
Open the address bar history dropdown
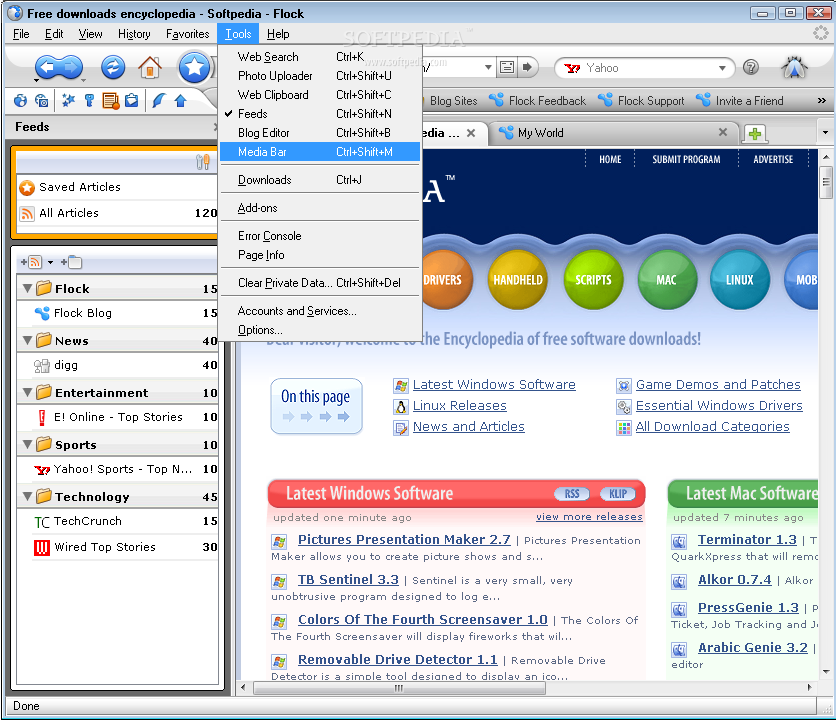pyautogui.click(x=488, y=67)
